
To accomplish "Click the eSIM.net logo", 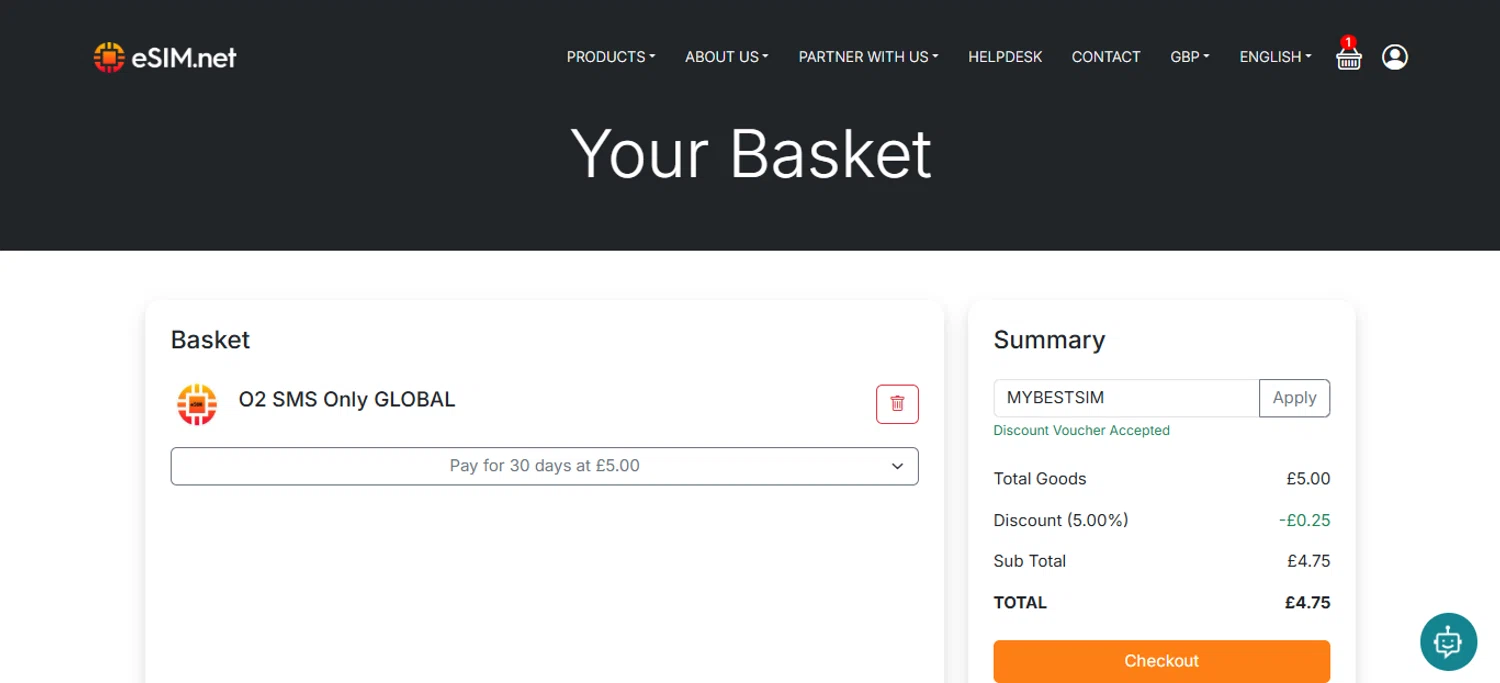I will pyautogui.click(x=165, y=58).
